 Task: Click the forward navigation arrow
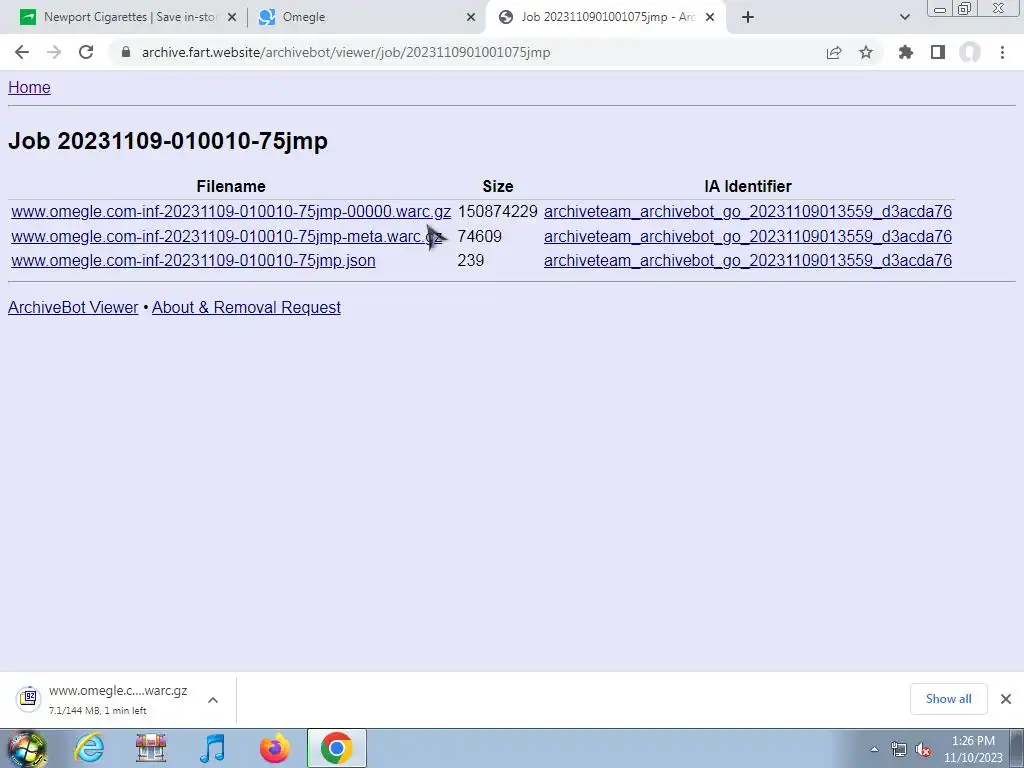pyautogui.click(x=54, y=52)
